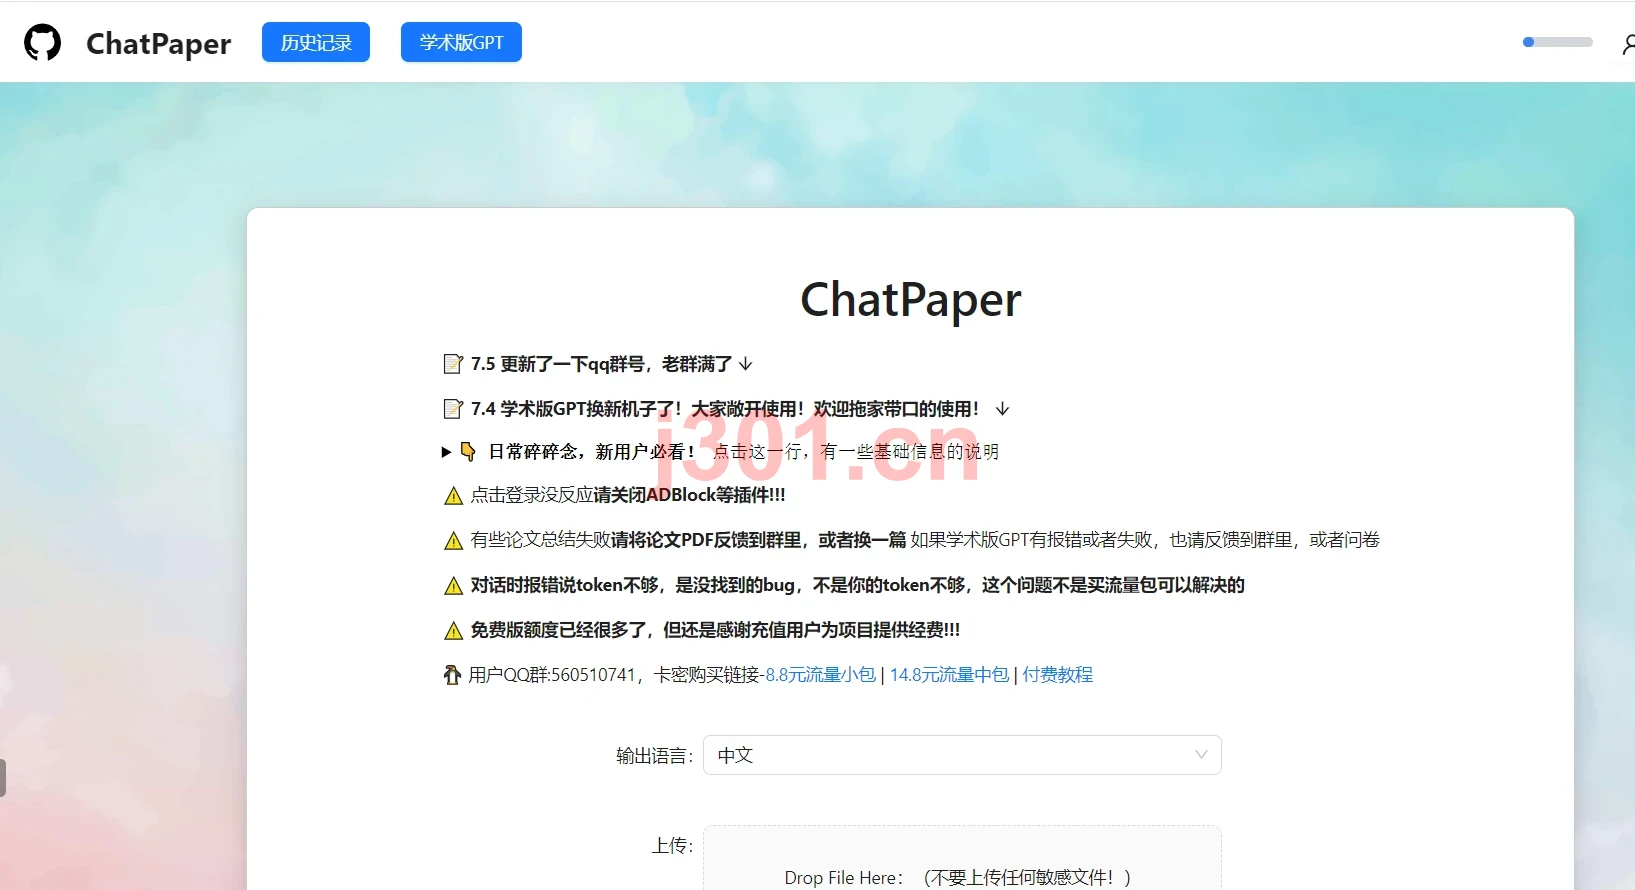Click the memo icon beside the 7.4 学术版GPT note
The width and height of the screenshot is (1635, 890).
click(x=453, y=409)
